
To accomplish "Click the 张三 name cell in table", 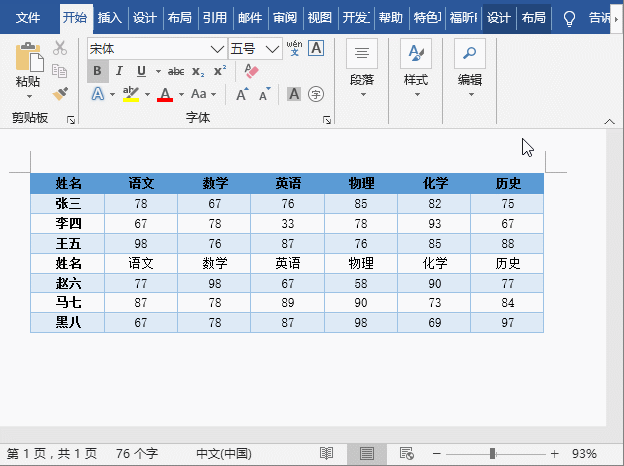I will click(x=68, y=203).
